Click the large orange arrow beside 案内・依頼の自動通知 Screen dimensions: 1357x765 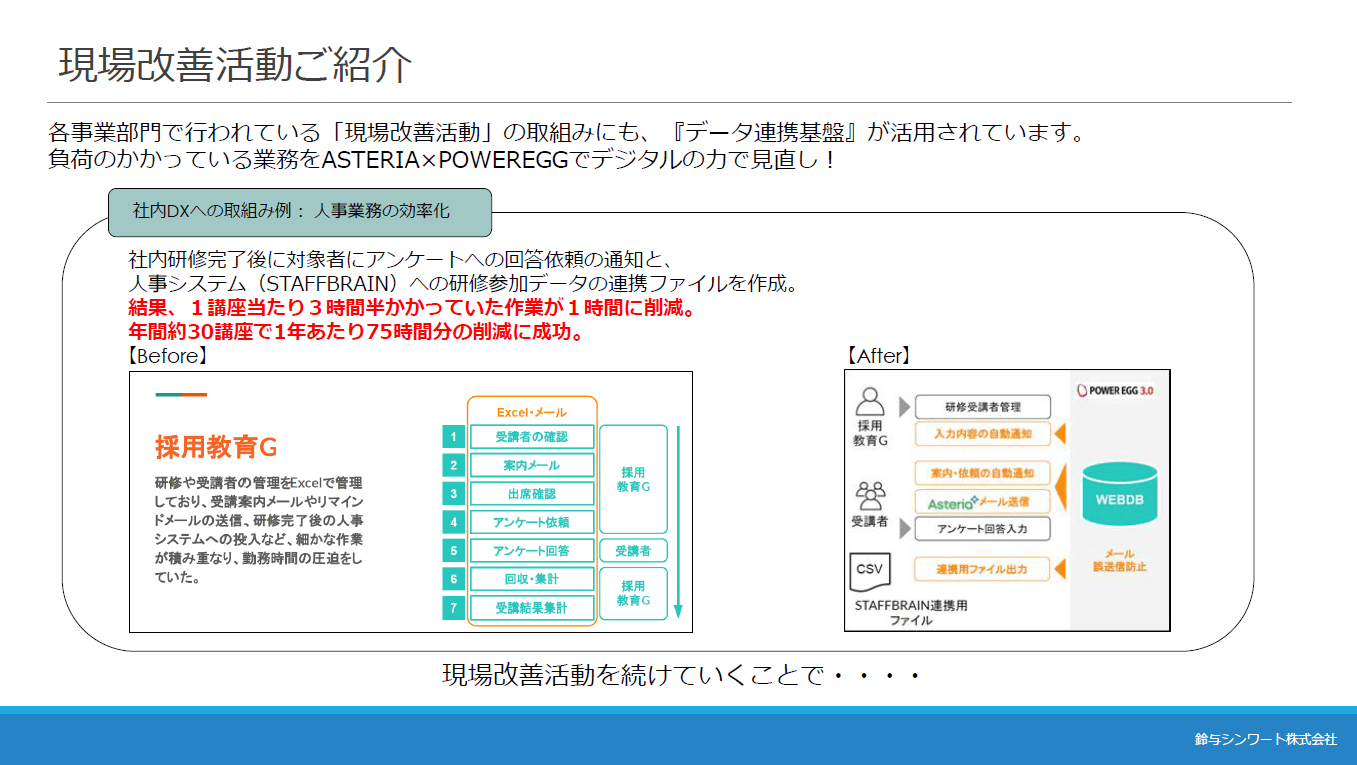click(x=1062, y=487)
